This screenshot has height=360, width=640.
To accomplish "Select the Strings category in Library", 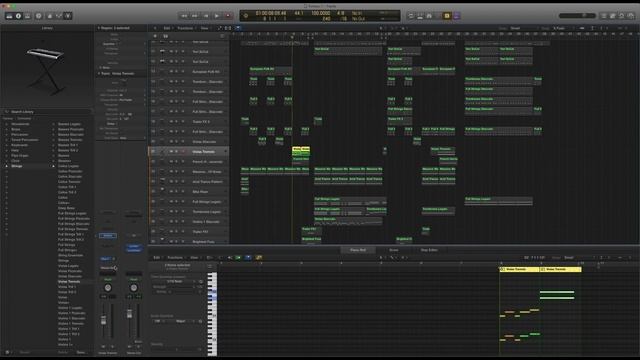I will point(17,166).
